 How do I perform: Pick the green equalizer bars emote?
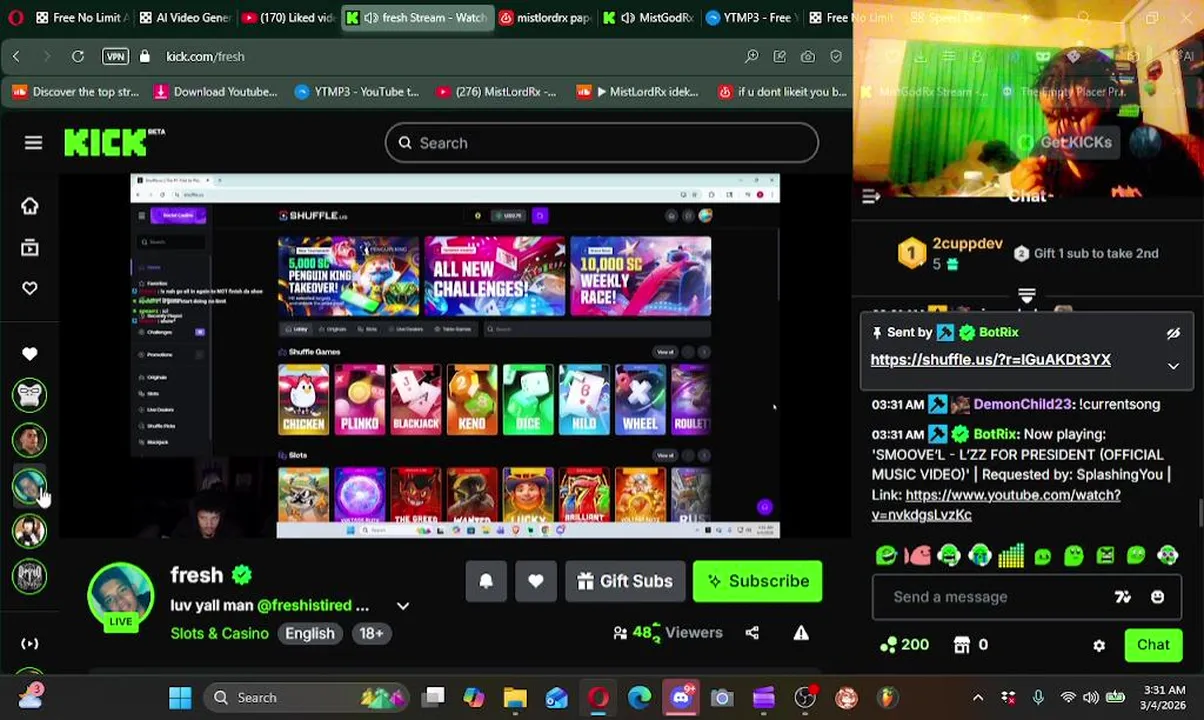tap(1011, 555)
